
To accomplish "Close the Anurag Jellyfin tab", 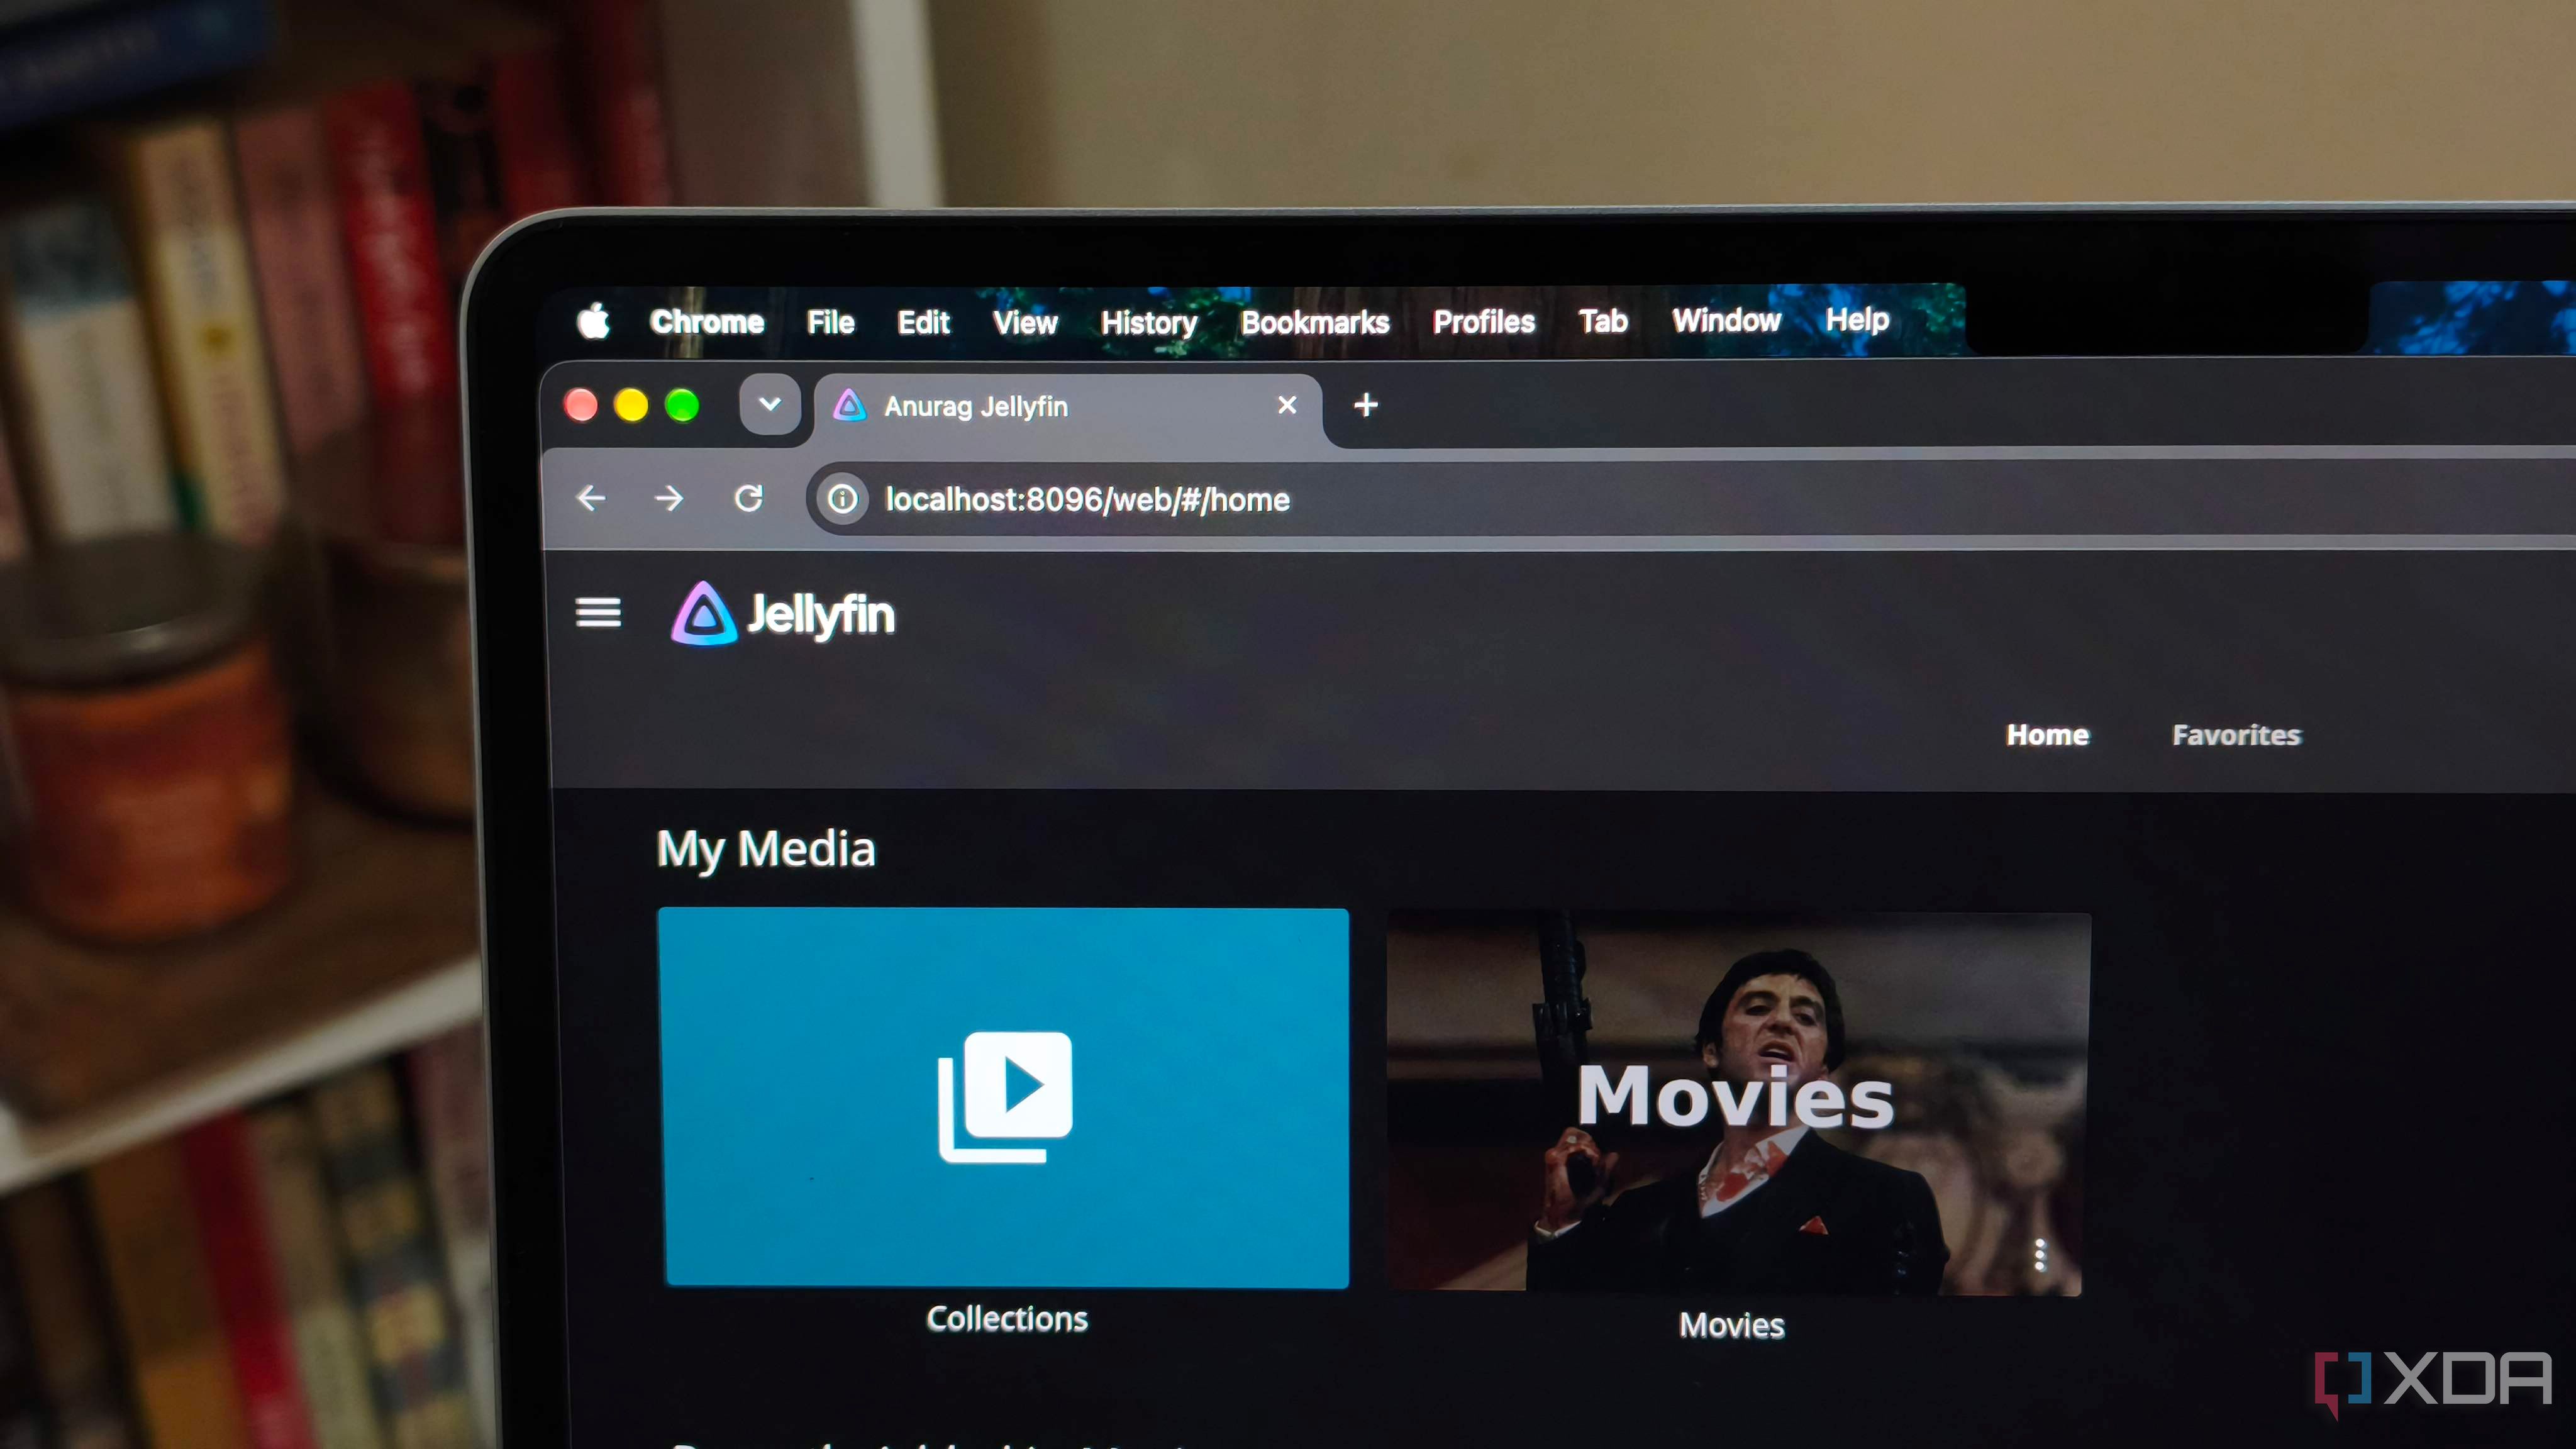I will (x=1287, y=404).
